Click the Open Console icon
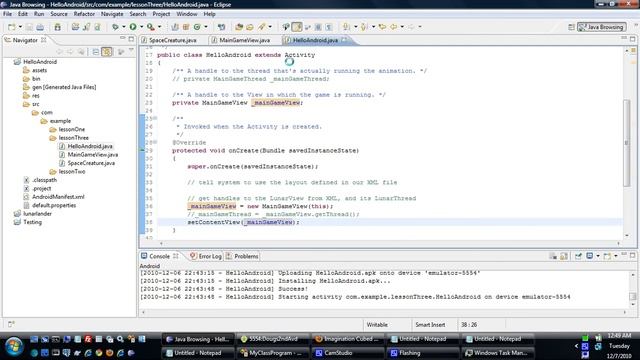 click(607, 256)
